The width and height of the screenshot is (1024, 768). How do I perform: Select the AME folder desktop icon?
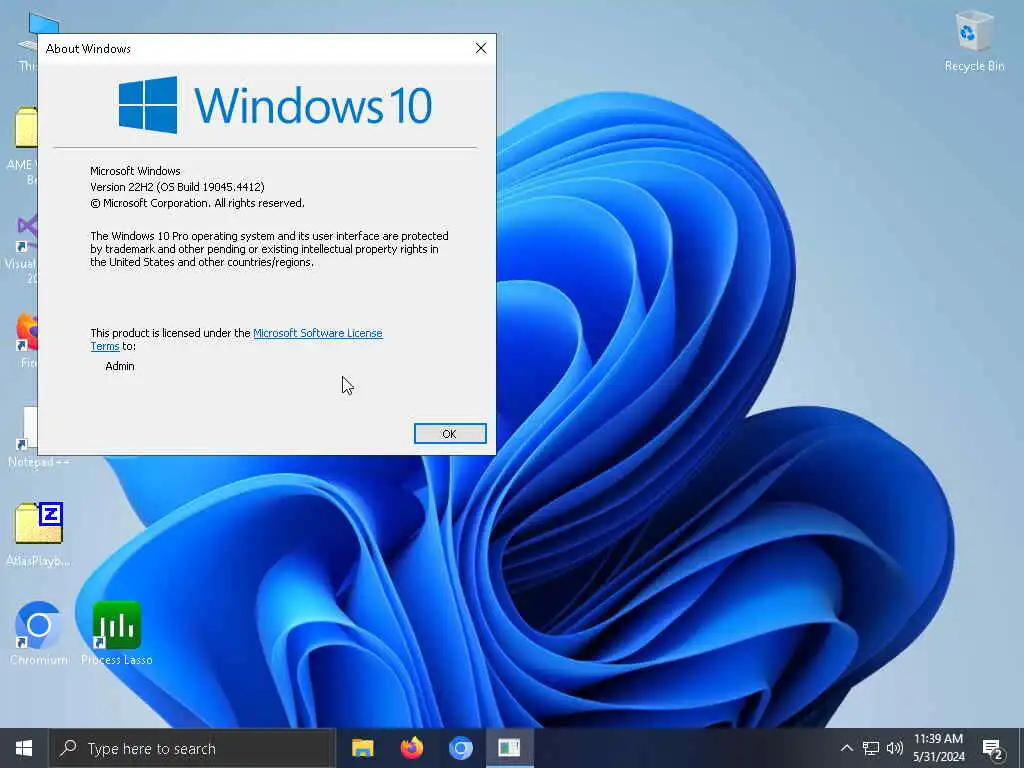click(x=23, y=145)
